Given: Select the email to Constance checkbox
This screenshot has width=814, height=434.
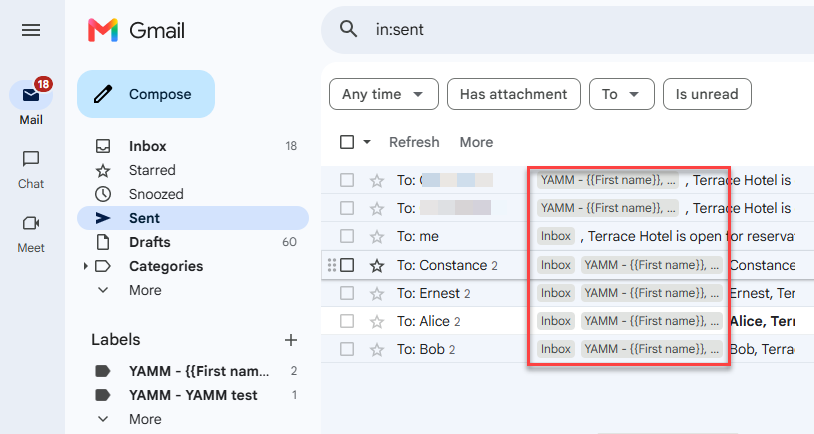Looking at the screenshot, I should pos(347,265).
